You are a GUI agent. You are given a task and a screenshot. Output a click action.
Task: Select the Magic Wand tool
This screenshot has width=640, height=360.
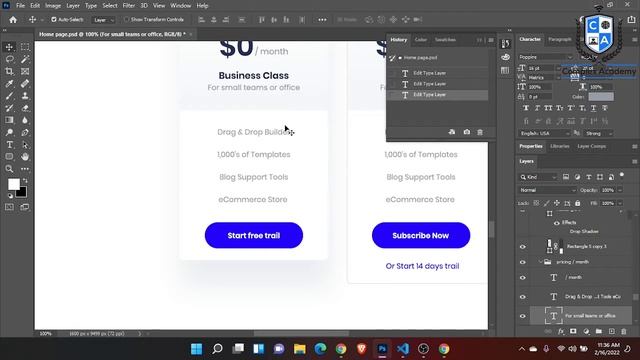pyautogui.click(x=25, y=59)
